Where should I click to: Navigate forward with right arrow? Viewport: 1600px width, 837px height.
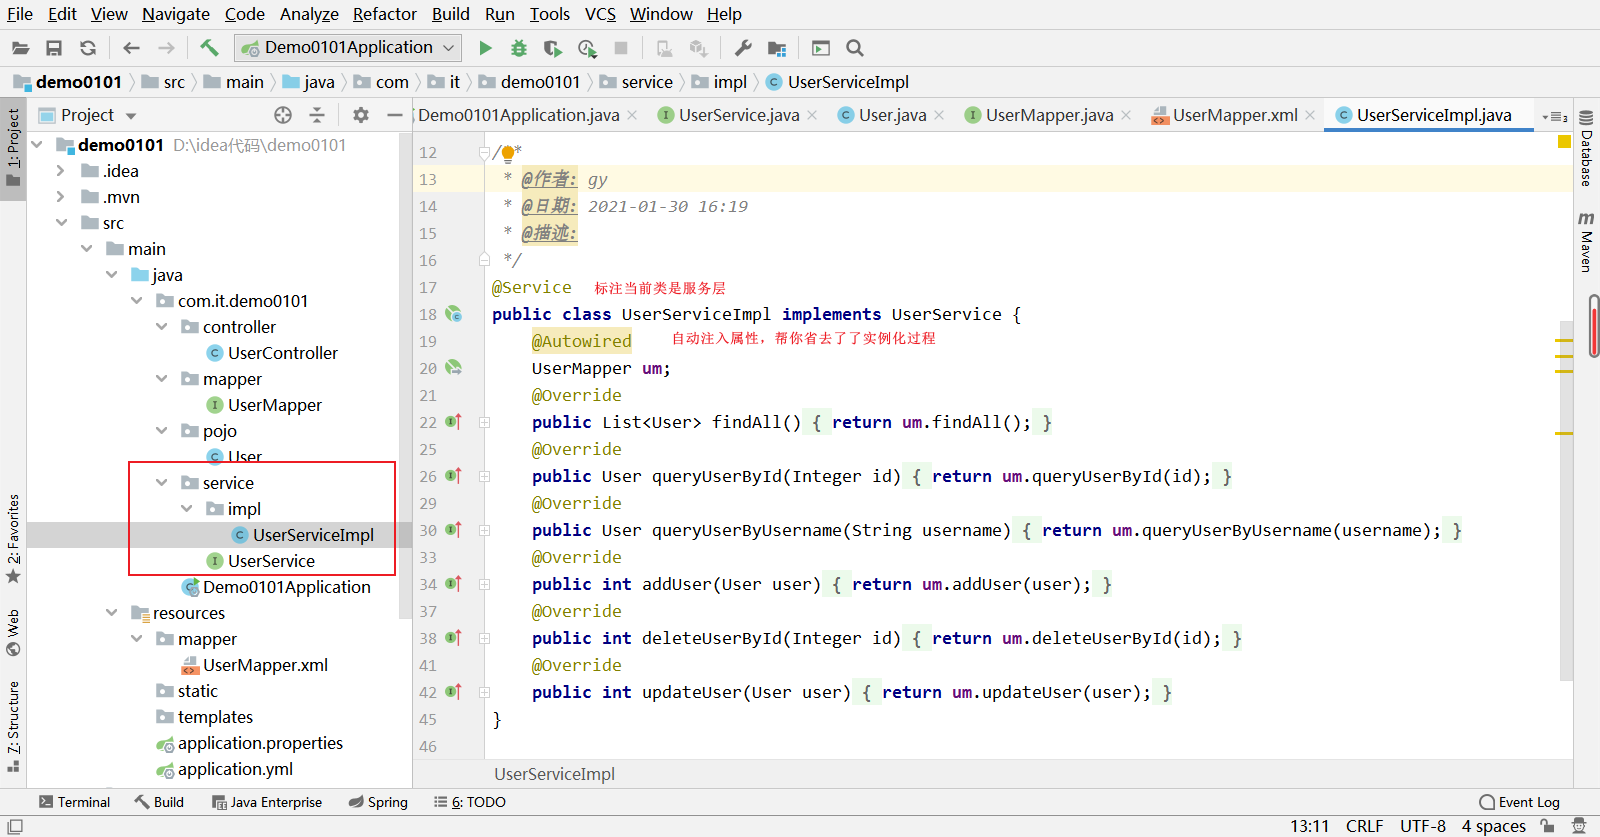click(x=166, y=48)
